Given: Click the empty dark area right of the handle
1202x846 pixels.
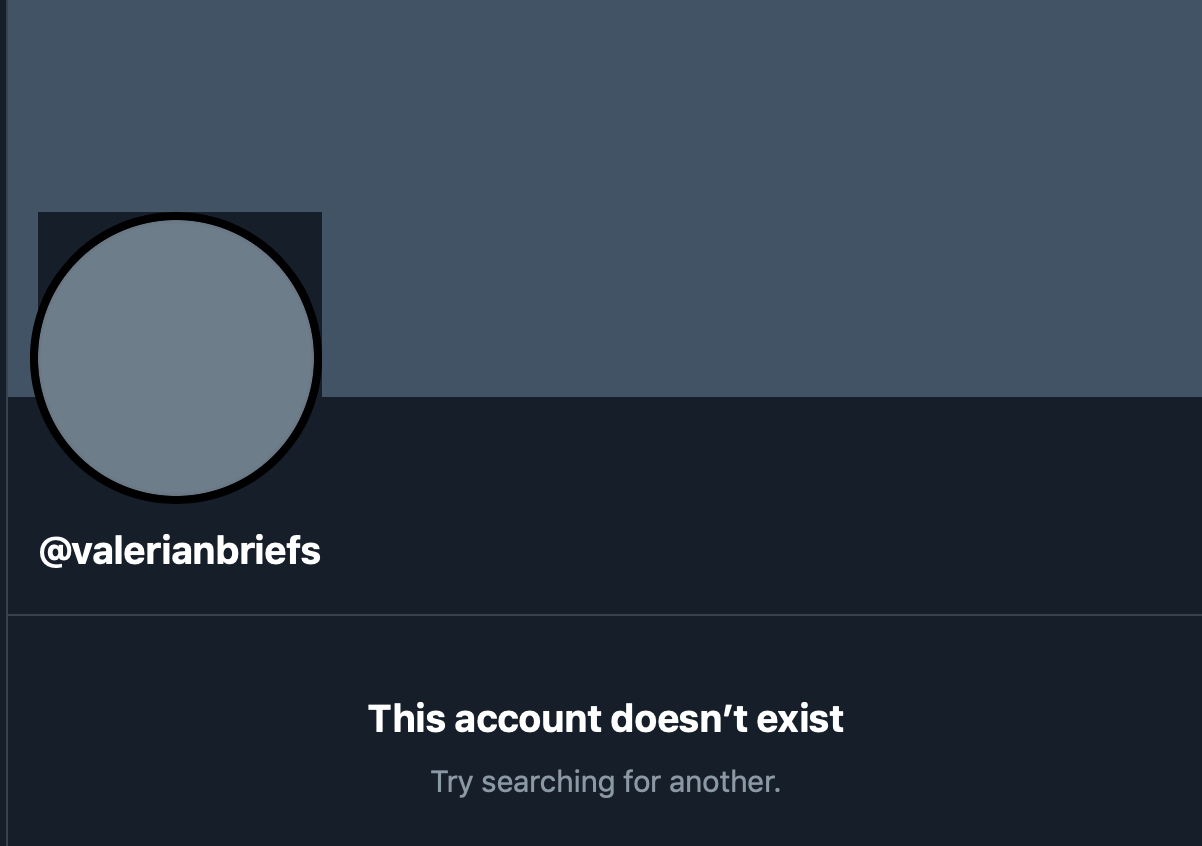Looking at the screenshot, I should click(760, 552).
